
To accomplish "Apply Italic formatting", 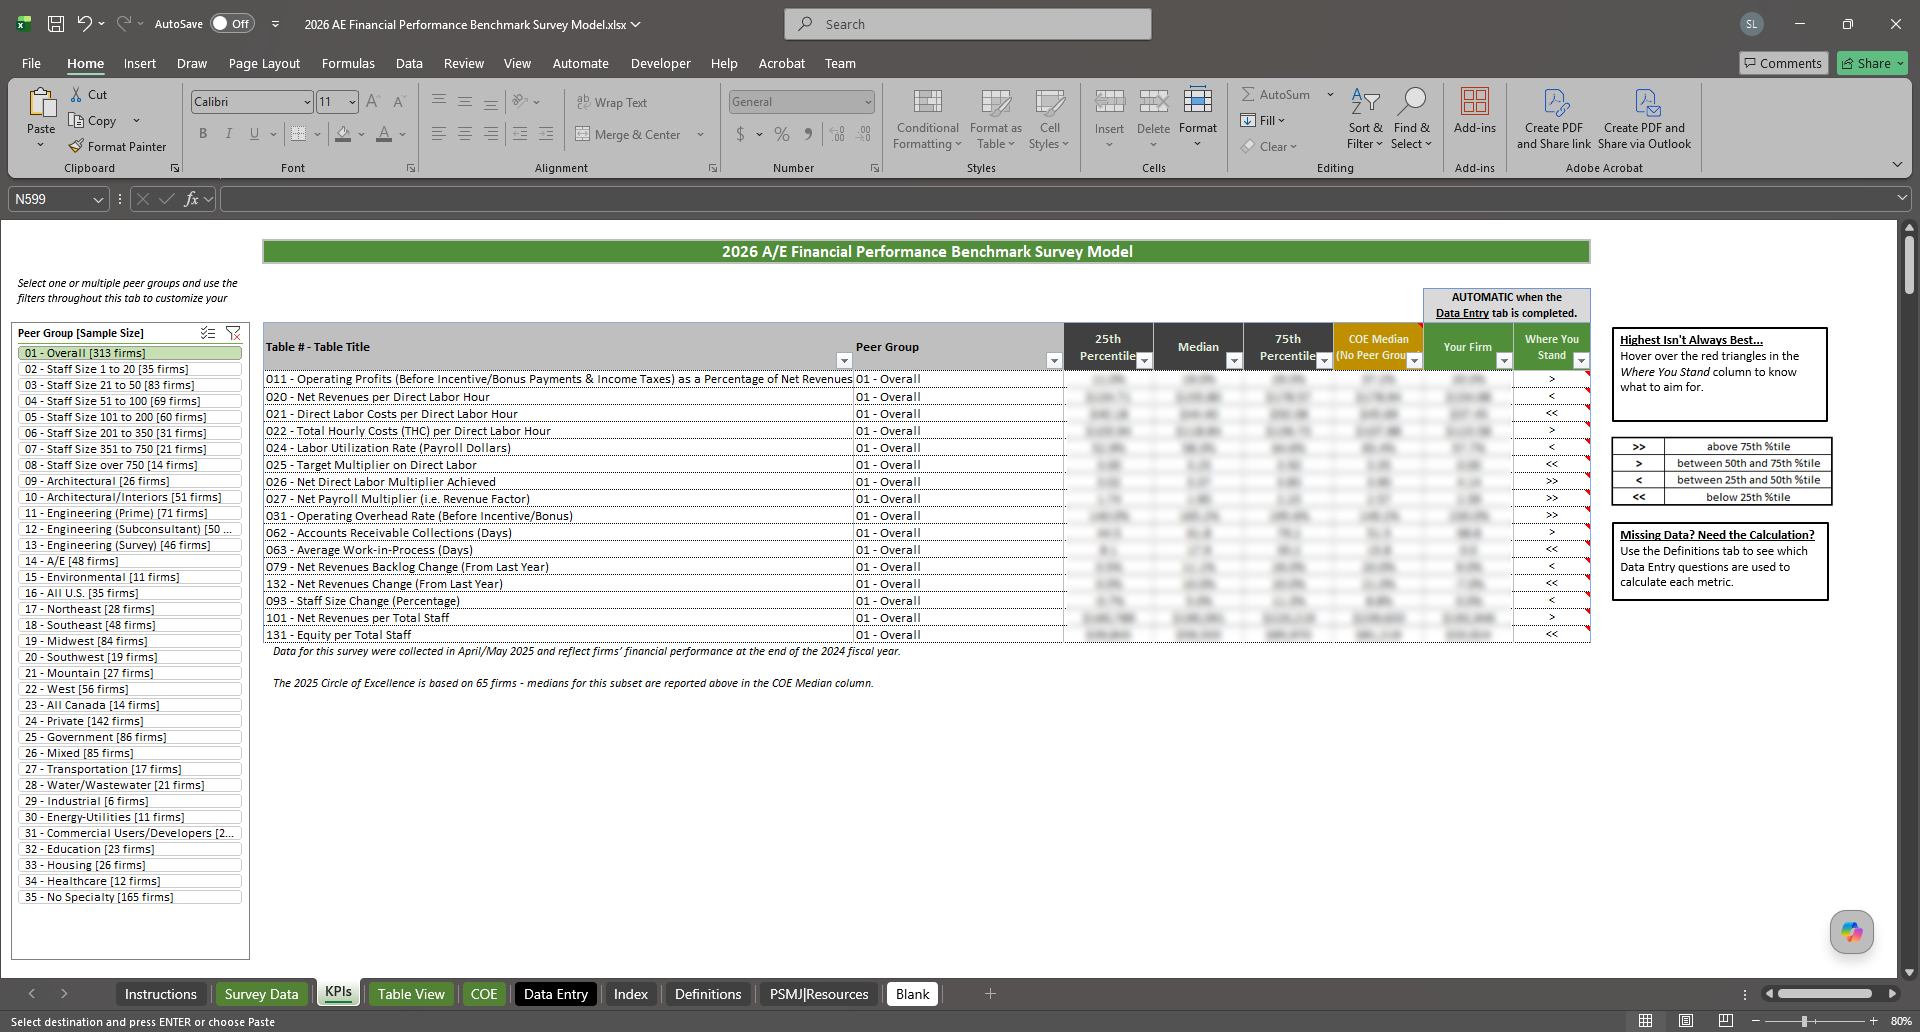I will [229, 134].
